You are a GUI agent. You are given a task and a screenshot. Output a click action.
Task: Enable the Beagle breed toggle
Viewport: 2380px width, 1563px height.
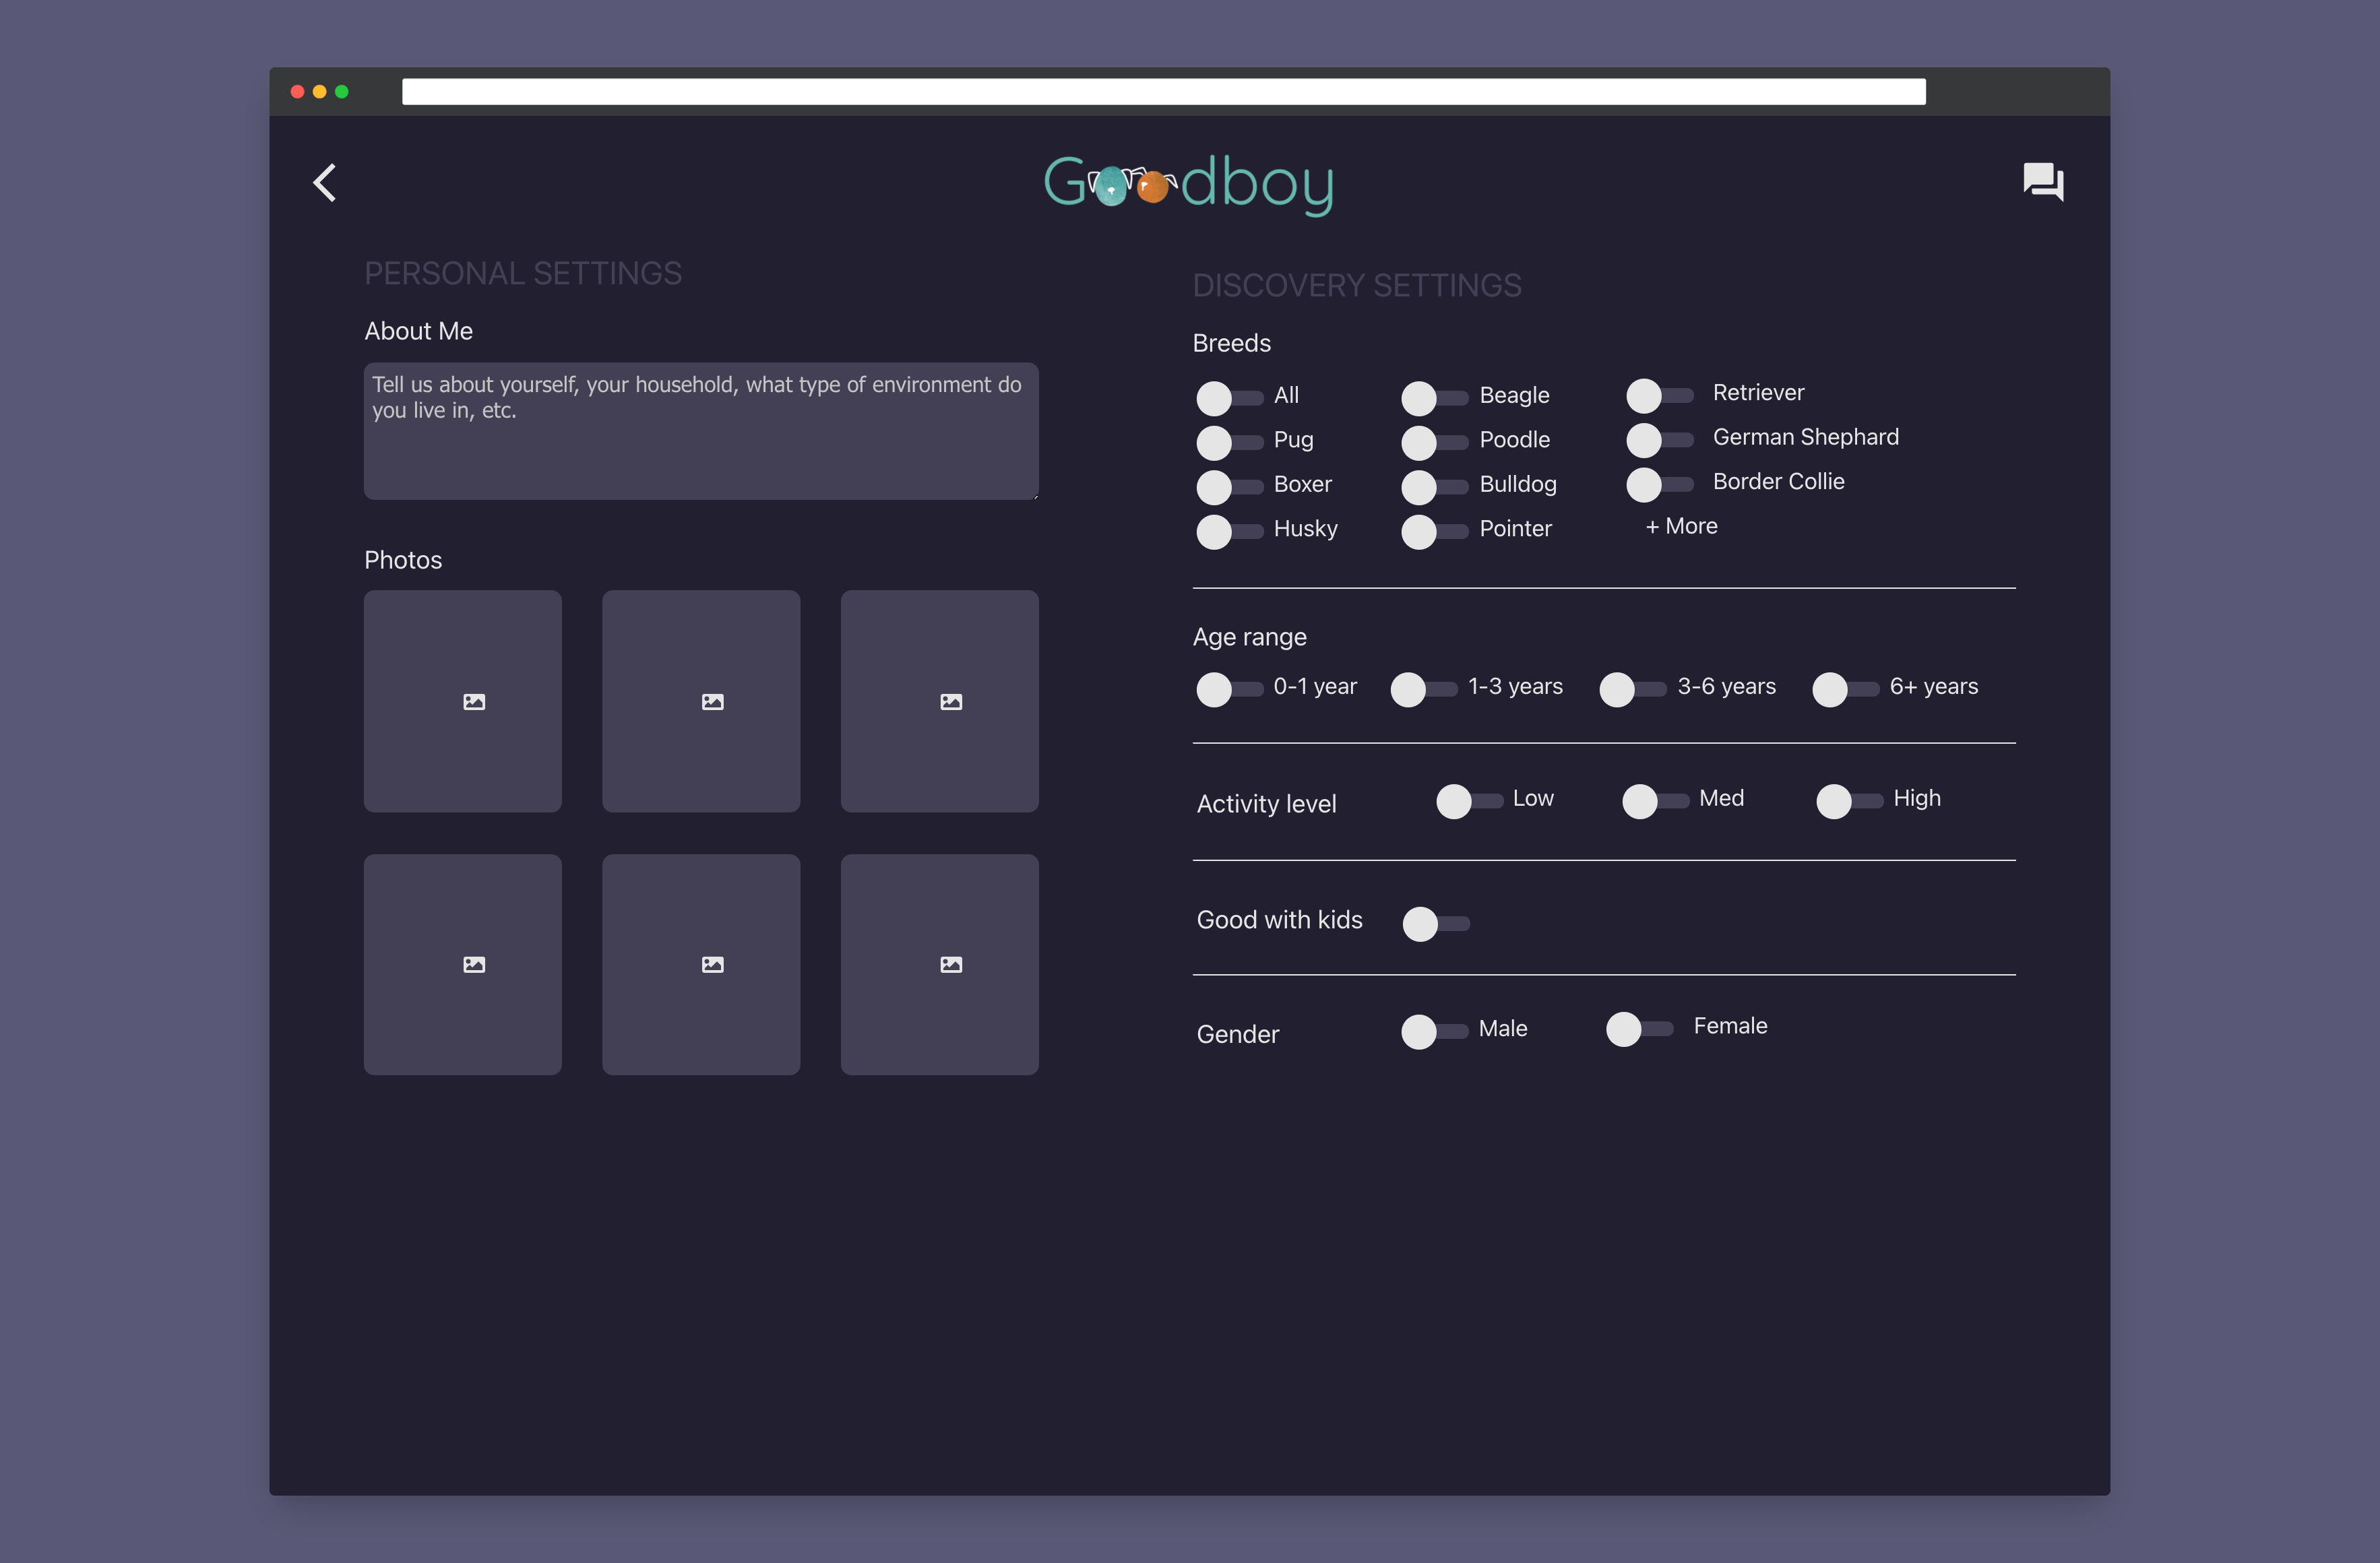[1433, 398]
